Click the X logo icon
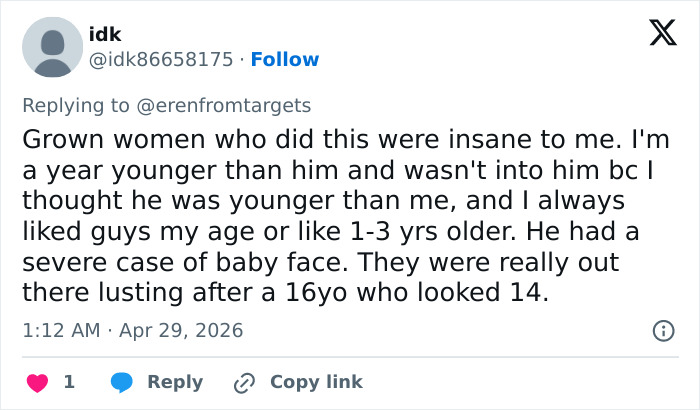The image size is (700, 410). pos(662,35)
